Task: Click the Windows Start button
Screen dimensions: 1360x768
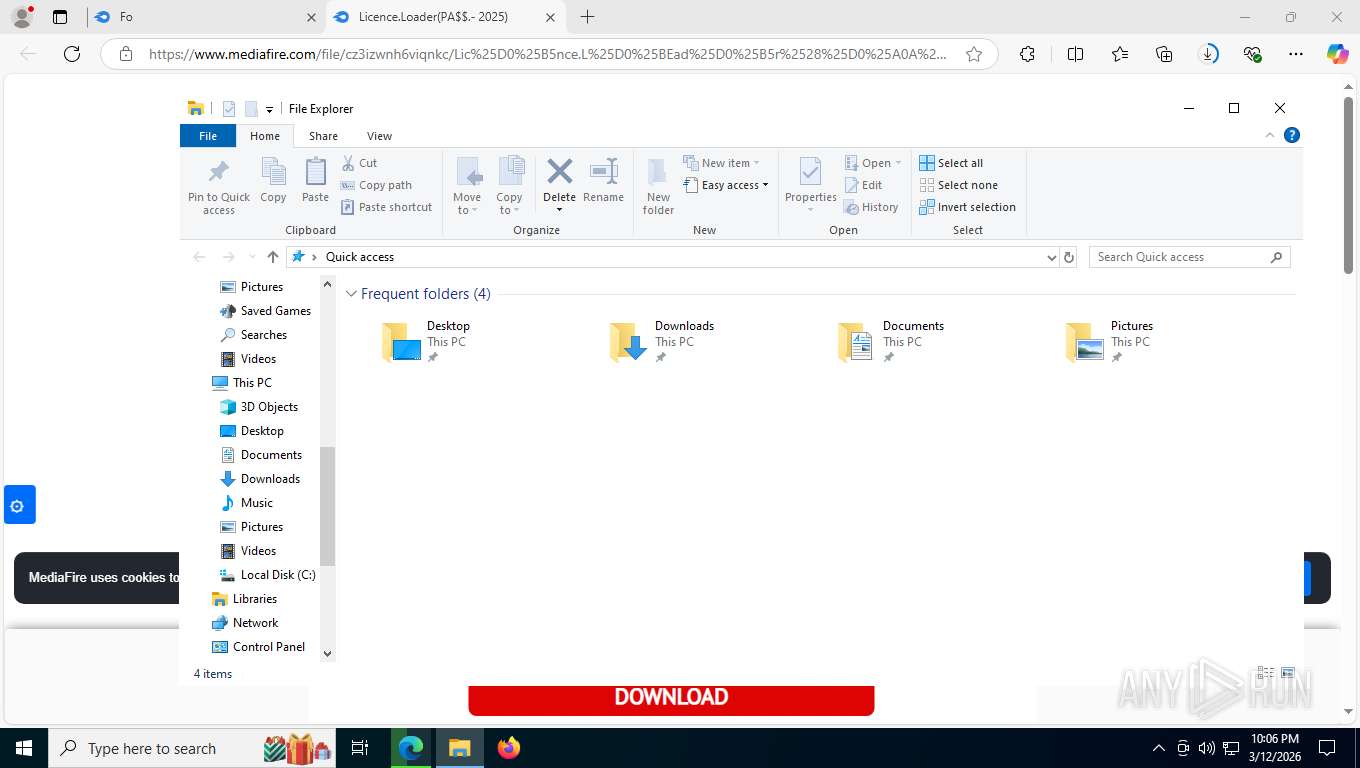Action: tap(24, 748)
